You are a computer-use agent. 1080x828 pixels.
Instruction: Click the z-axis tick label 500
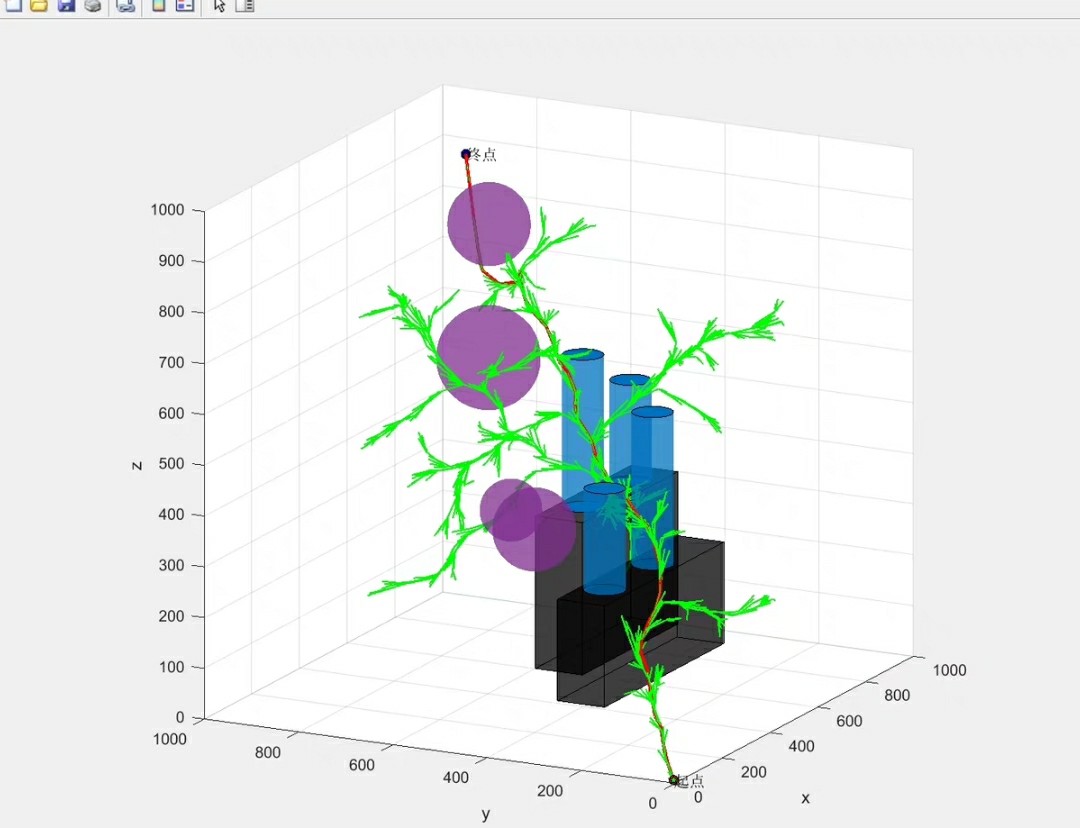[x=171, y=464]
